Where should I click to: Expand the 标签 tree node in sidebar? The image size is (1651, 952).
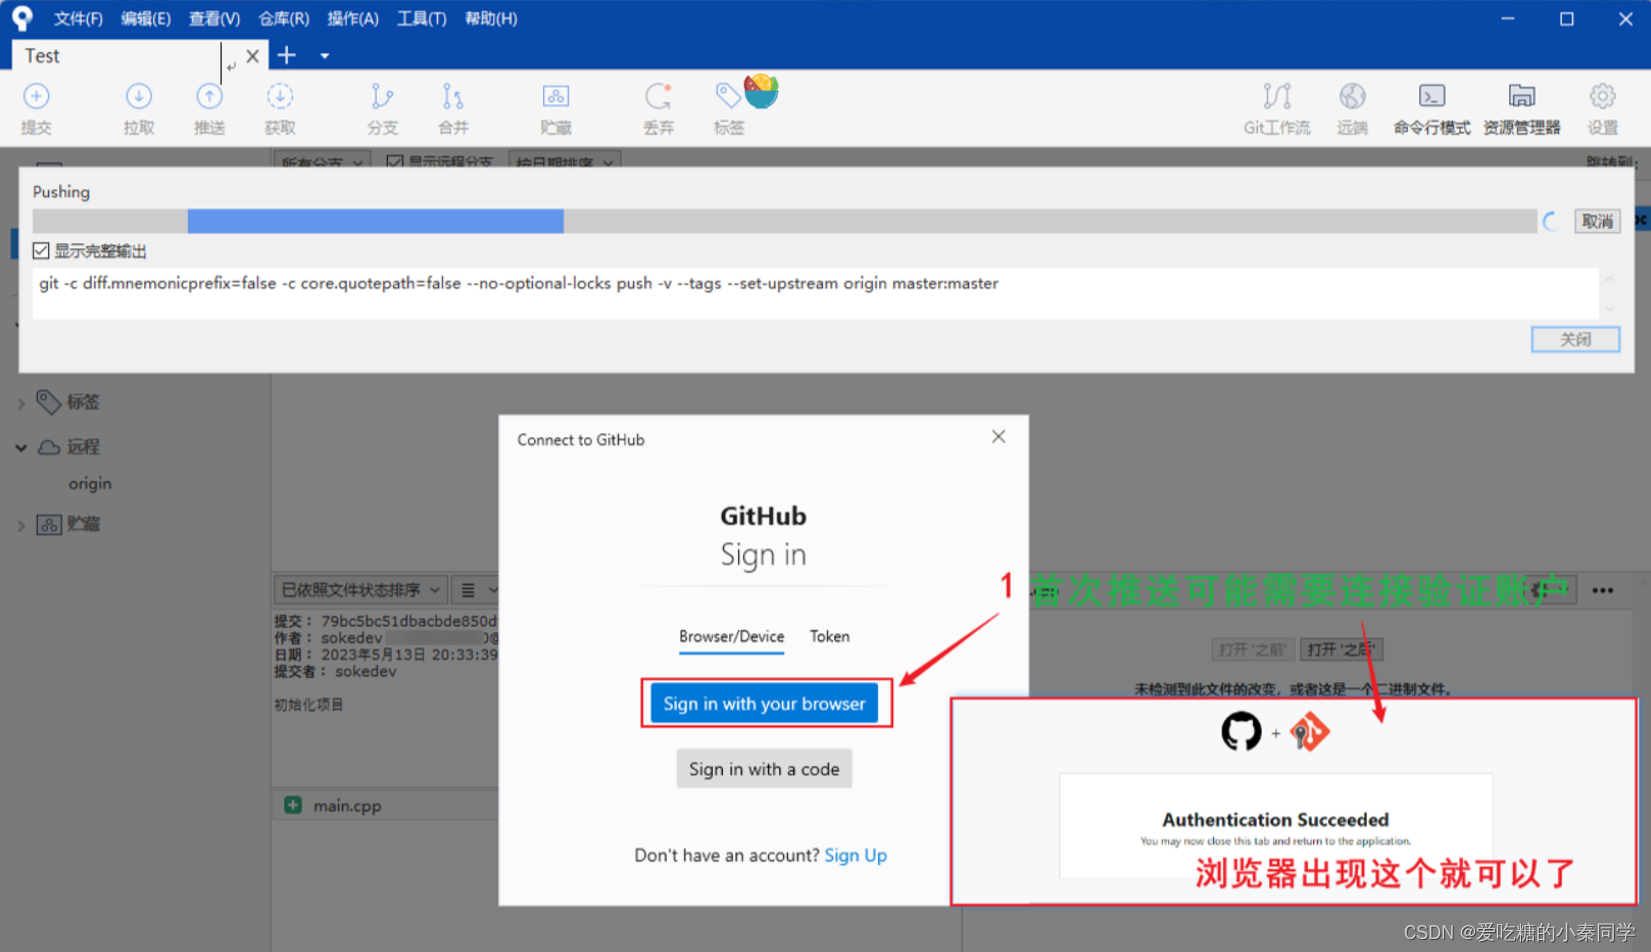(21, 403)
